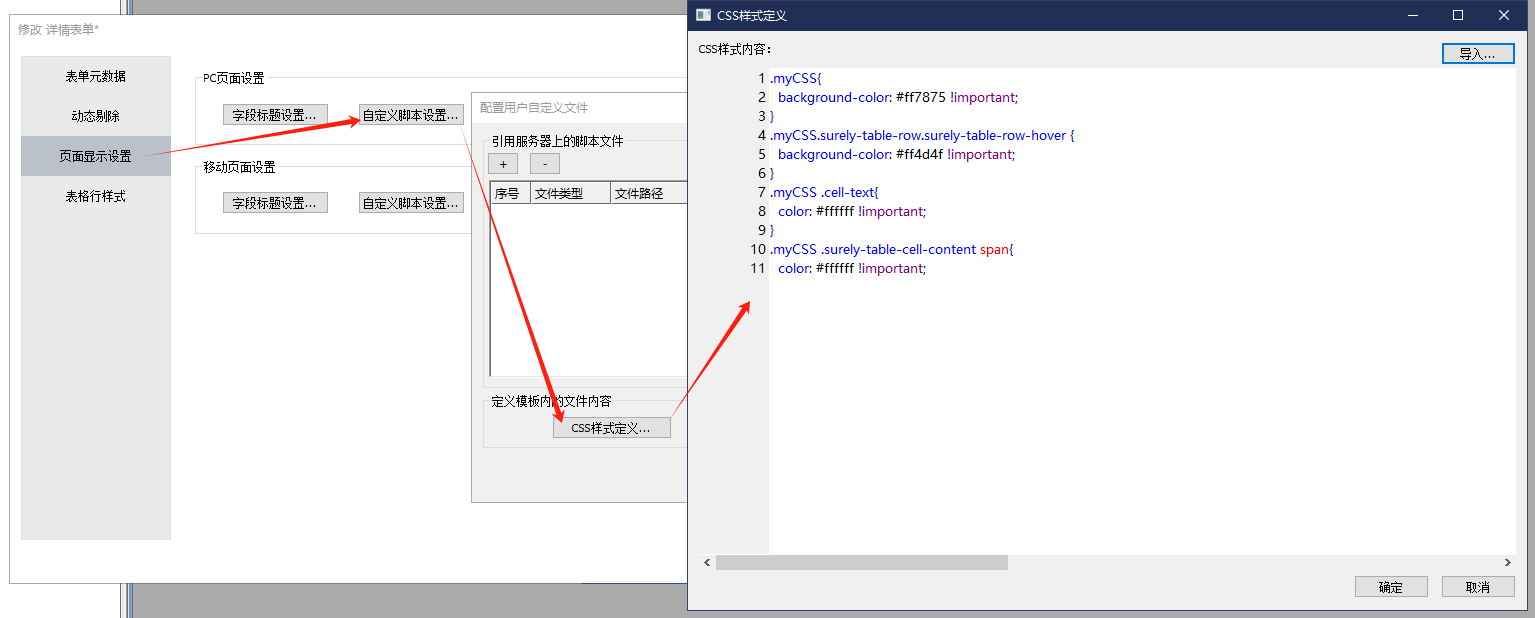Remove a script file with the - button
This screenshot has height=618, width=1535.
pyautogui.click(x=544, y=163)
